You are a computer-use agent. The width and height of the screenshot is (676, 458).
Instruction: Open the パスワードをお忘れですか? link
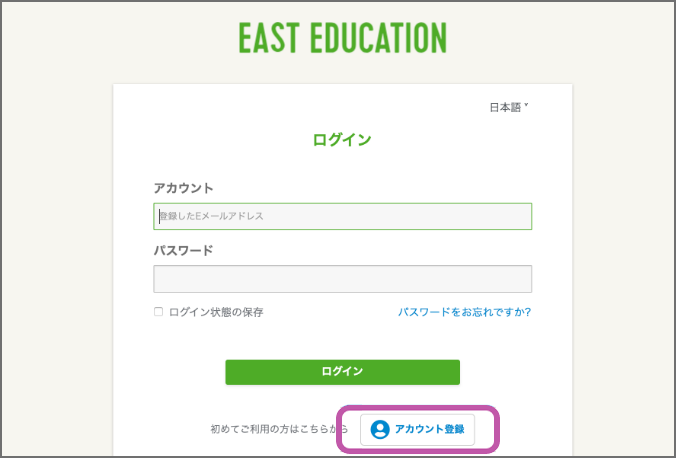click(x=464, y=312)
